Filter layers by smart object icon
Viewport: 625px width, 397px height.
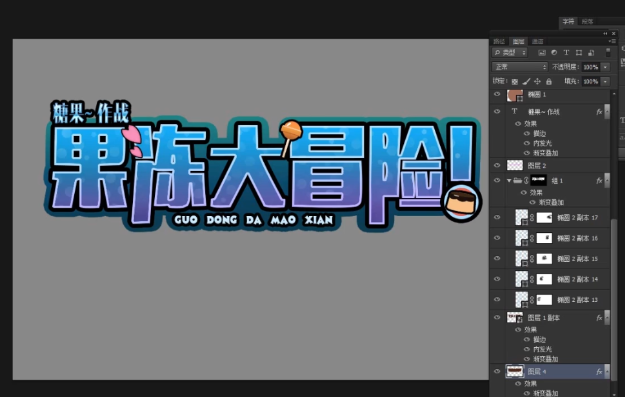click(x=591, y=53)
